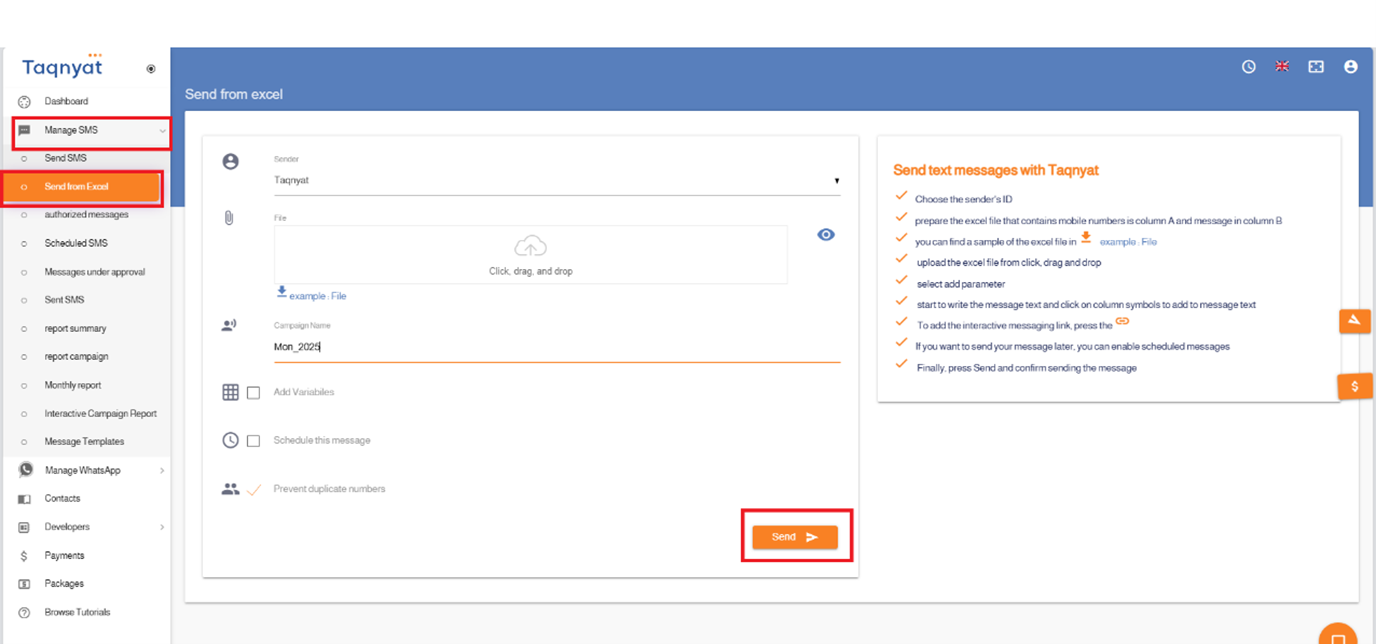Open Monthly report page

click(72, 385)
